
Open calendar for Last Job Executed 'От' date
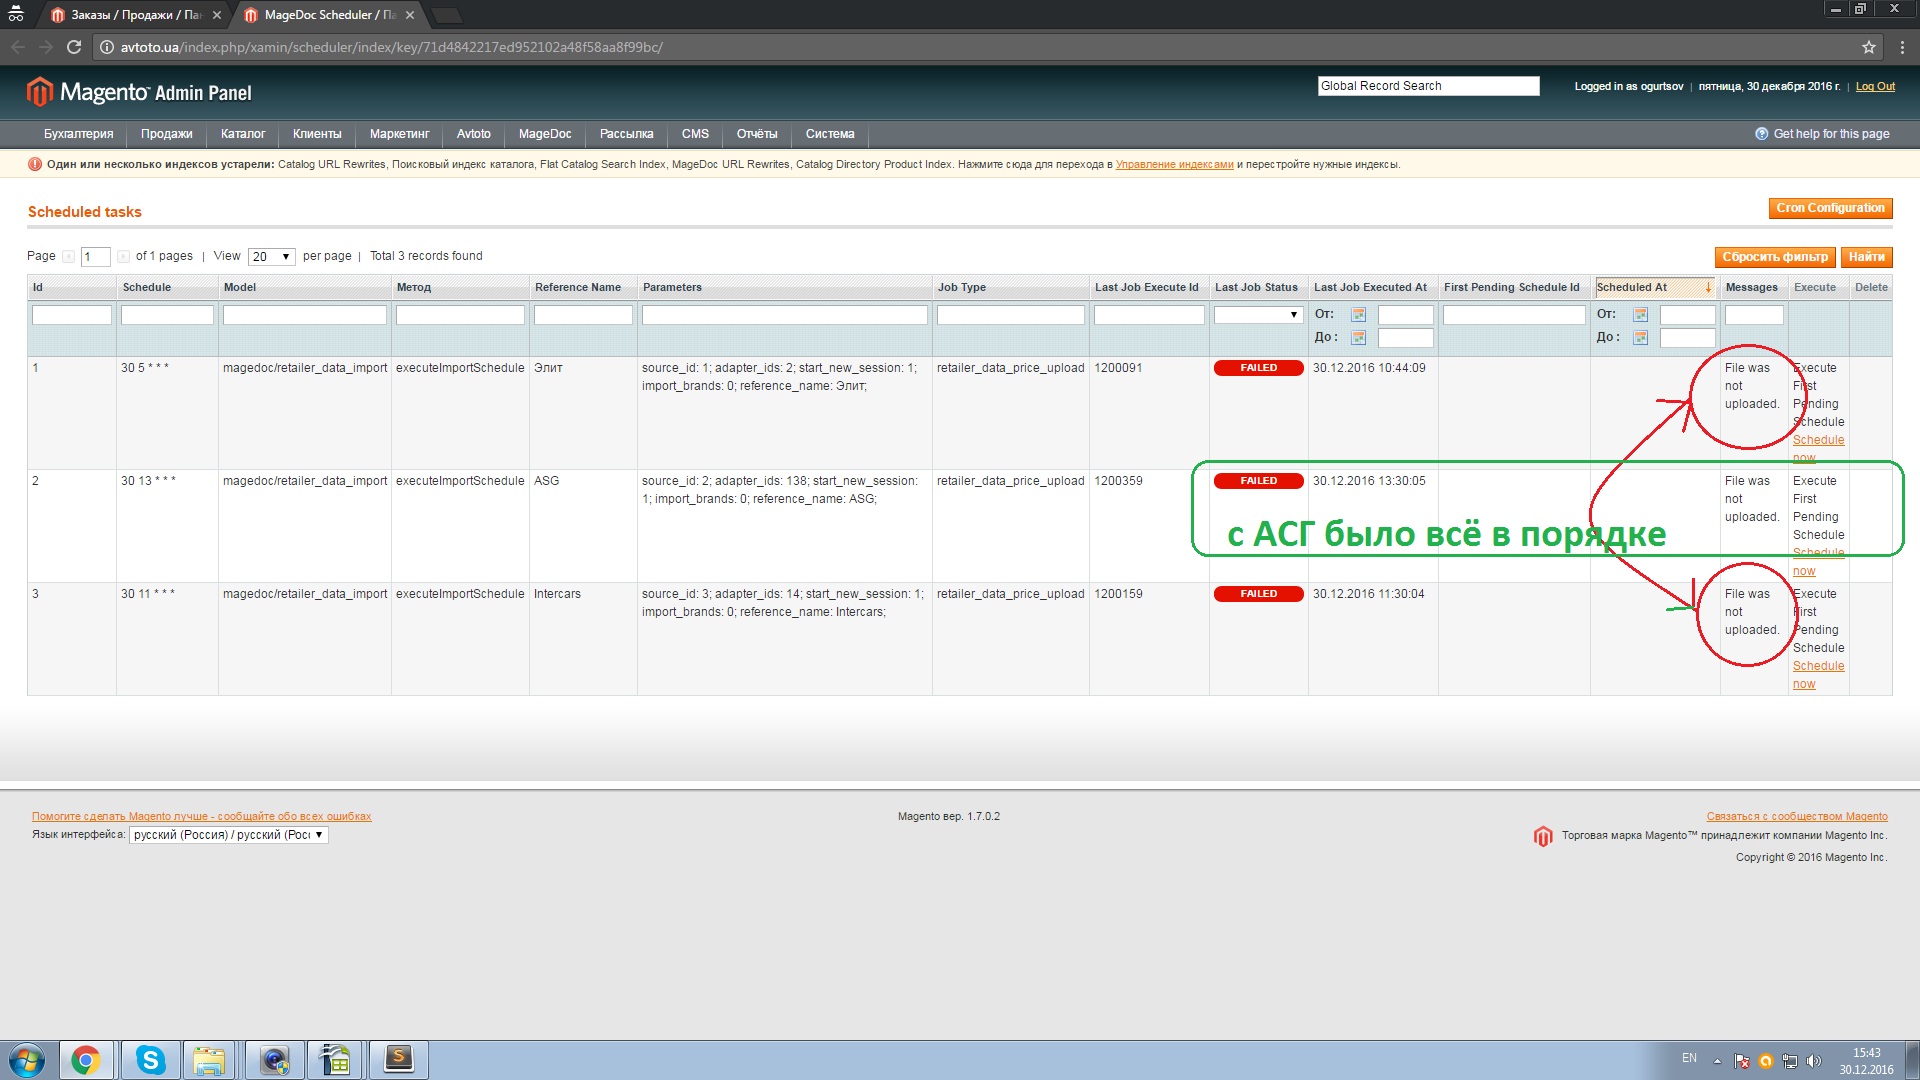click(1358, 315)
